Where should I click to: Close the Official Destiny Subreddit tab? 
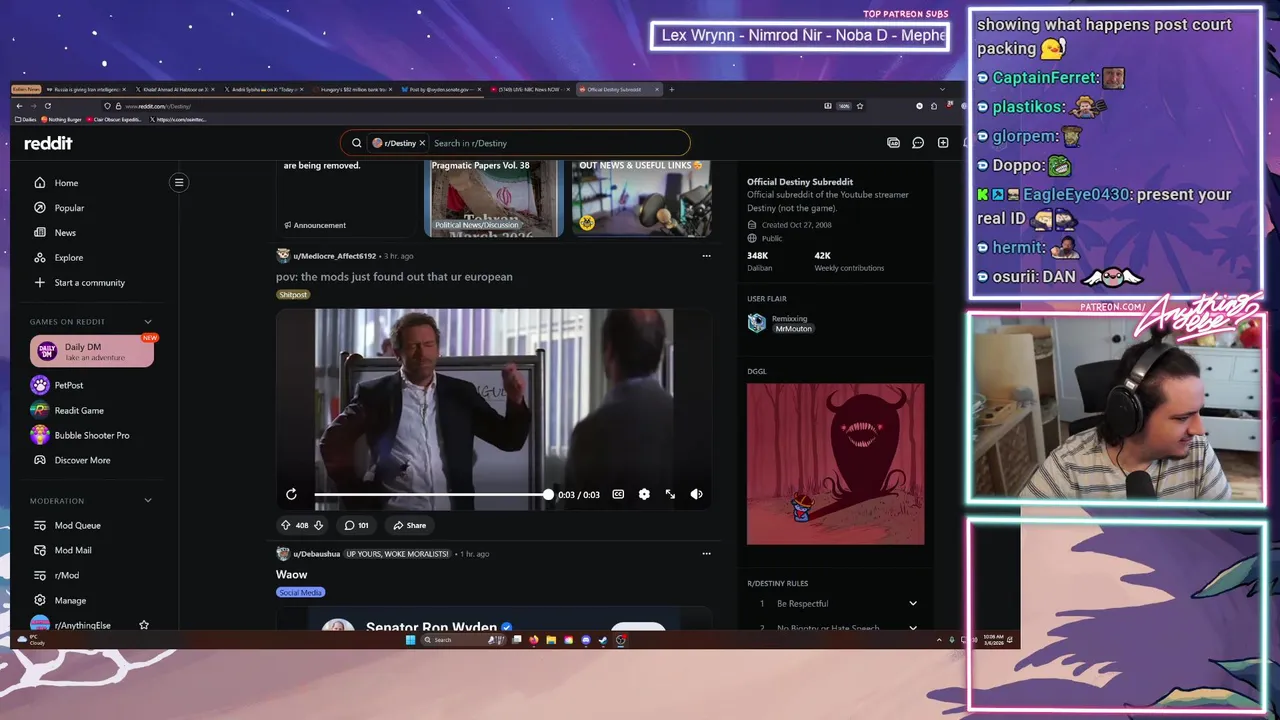657,89
